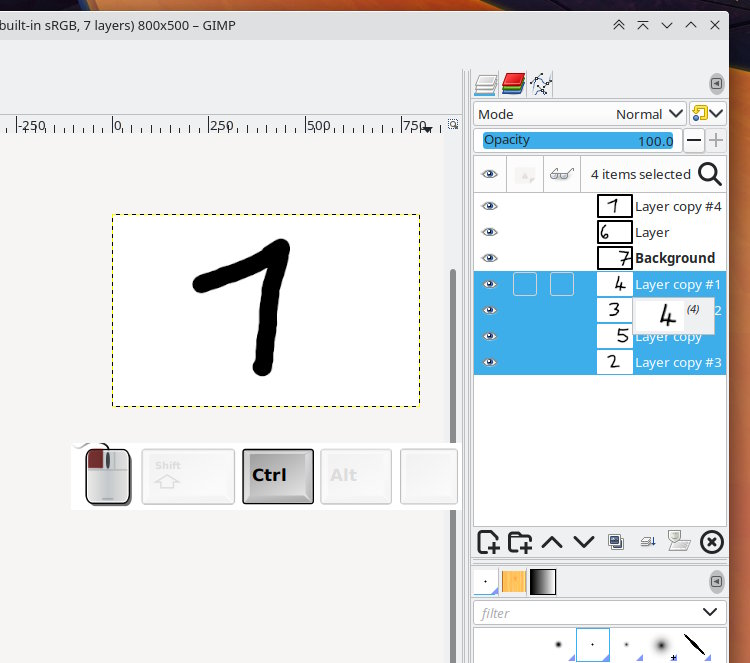Image resolution: width=750 pixels, height=663 pixels.
Task: Open the layers dock configuration menu
Action: click(716, 84)
